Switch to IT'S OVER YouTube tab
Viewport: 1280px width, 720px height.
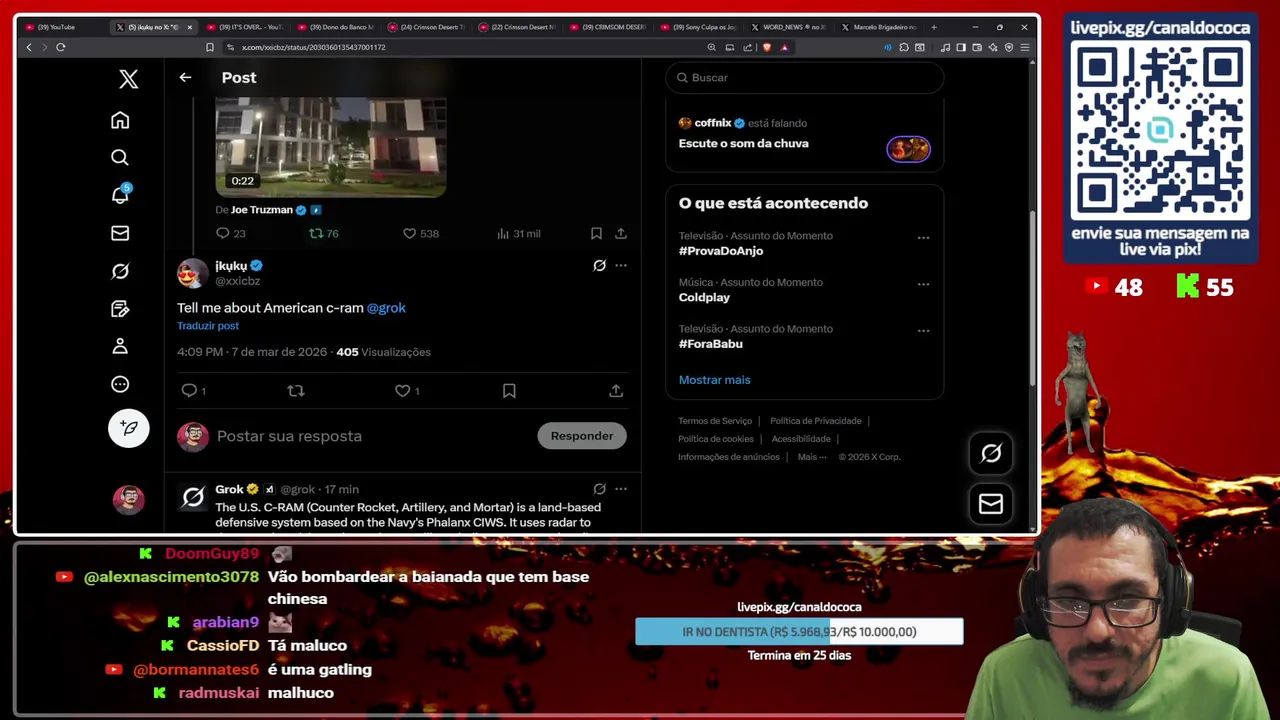point(244,27)
